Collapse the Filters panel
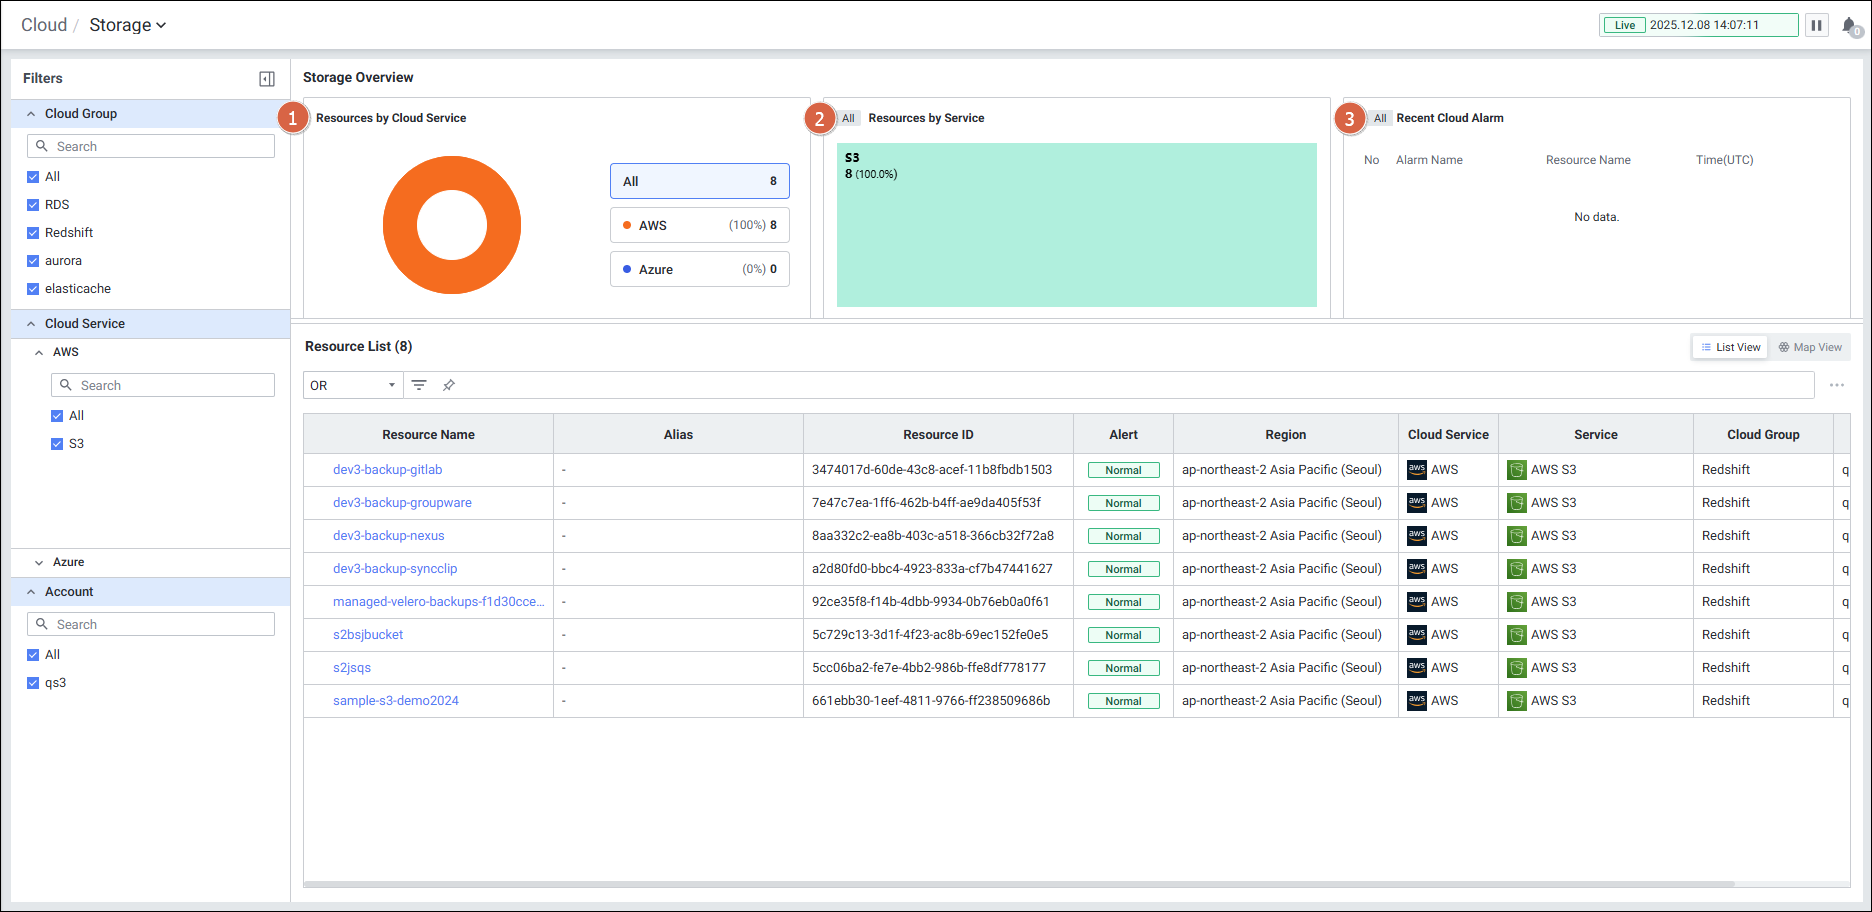The width and height of the screenshot is (1872, 912). click(267, 79)
